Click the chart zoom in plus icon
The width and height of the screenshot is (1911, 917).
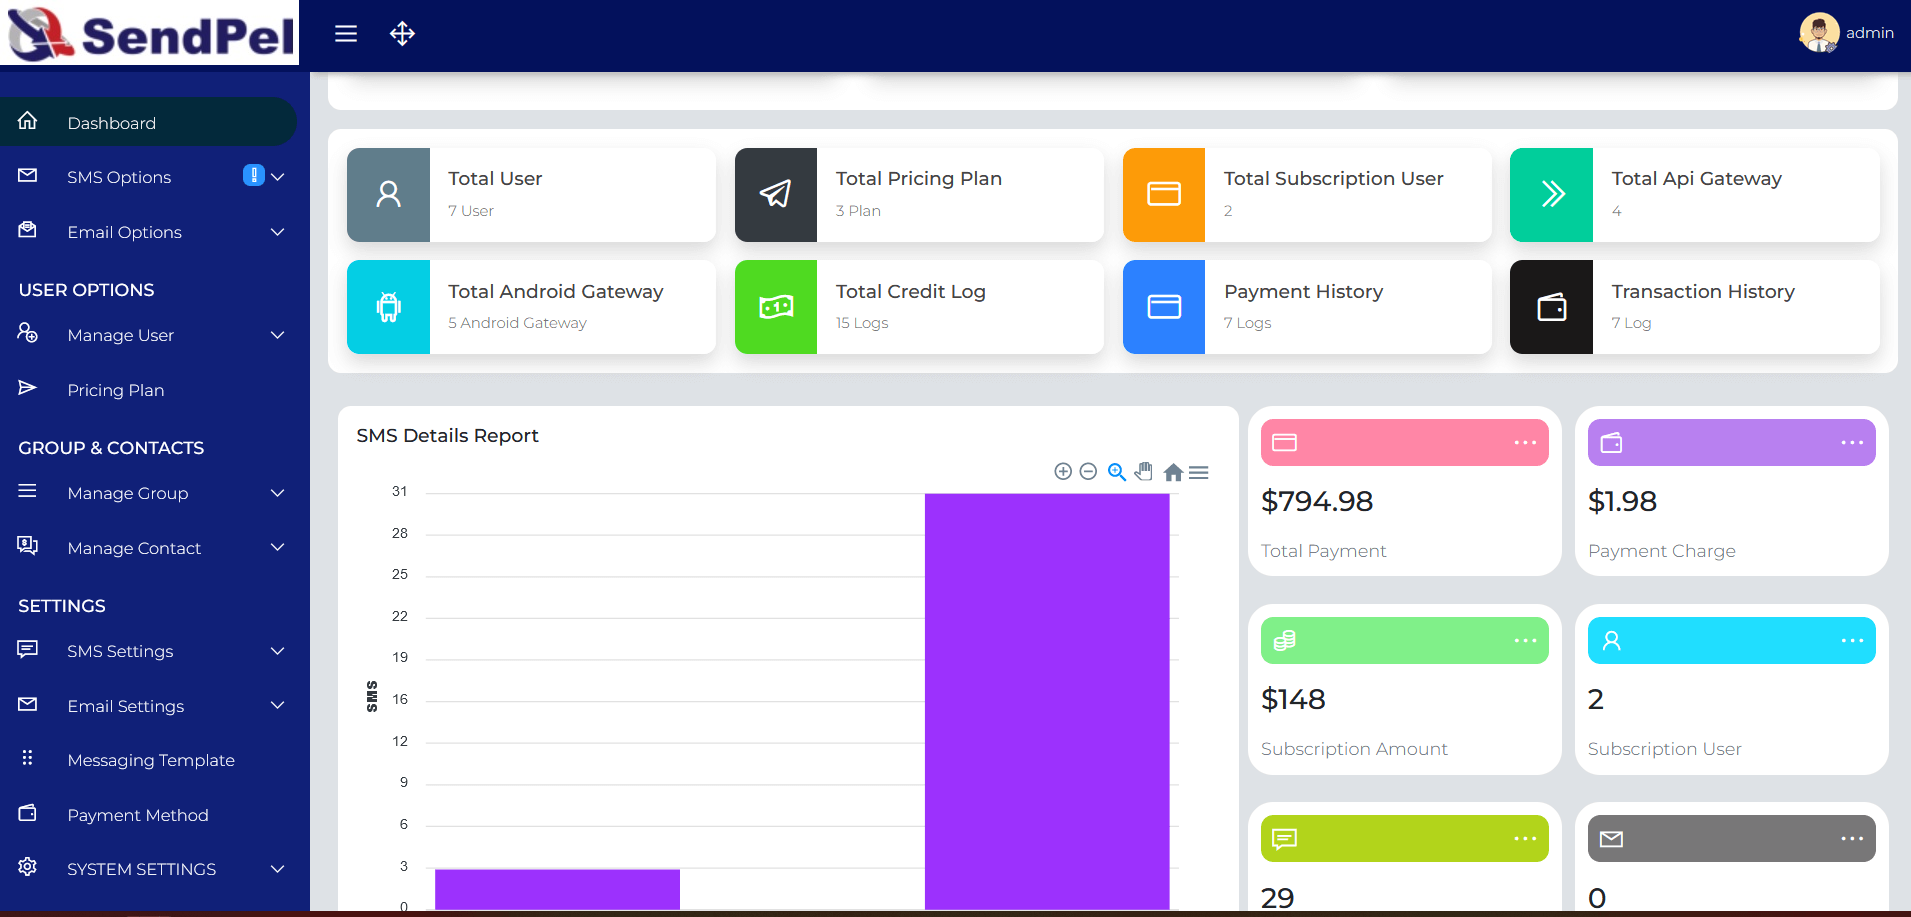click(x=1063, y=472)
